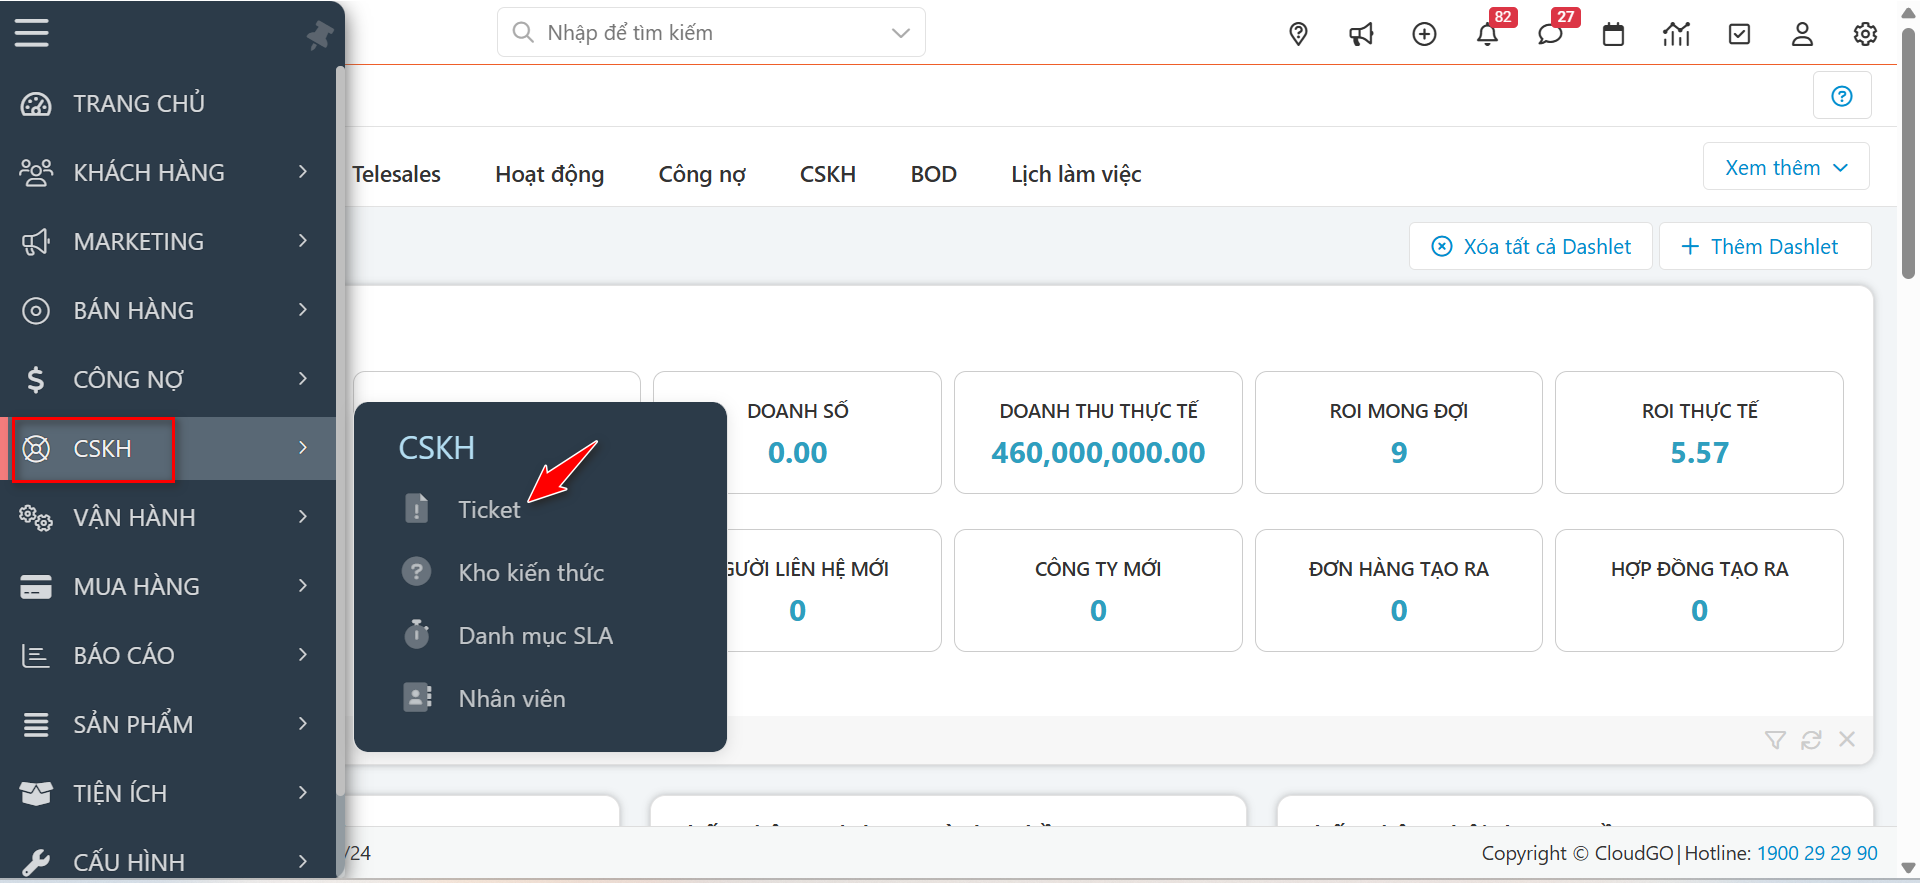Click the quick create plus icon
The width and height of the screenshot is (1920, 883).
tap(1424, 34)
